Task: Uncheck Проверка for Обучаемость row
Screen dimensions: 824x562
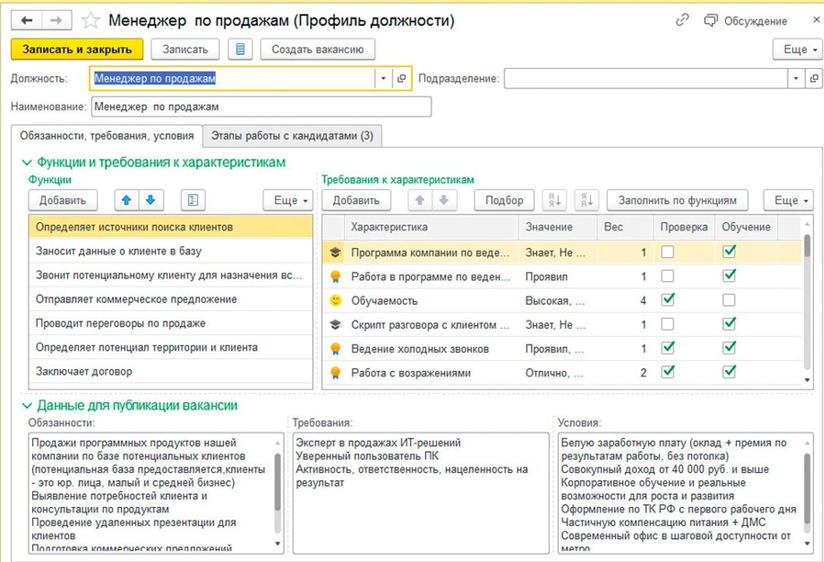Action: pyautogui.click(x=667, y=300)
